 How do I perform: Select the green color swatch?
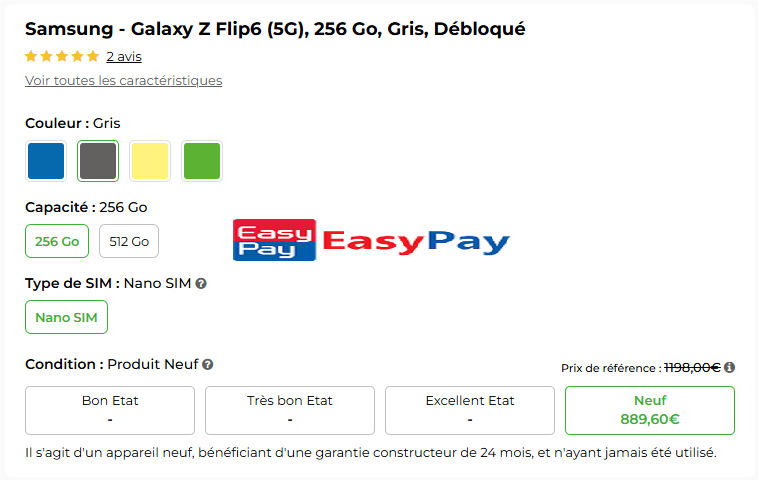pos(202,161)
